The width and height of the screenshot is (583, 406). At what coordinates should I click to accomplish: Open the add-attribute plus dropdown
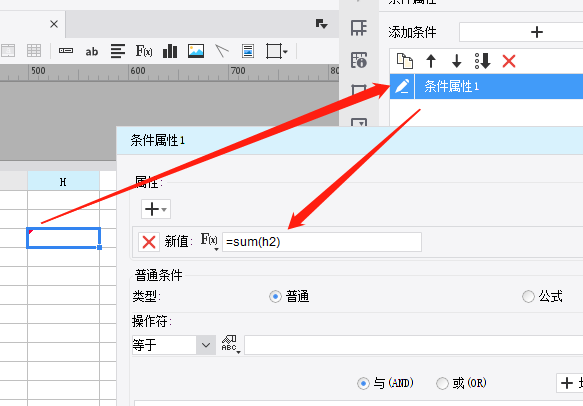pos(156,209)
